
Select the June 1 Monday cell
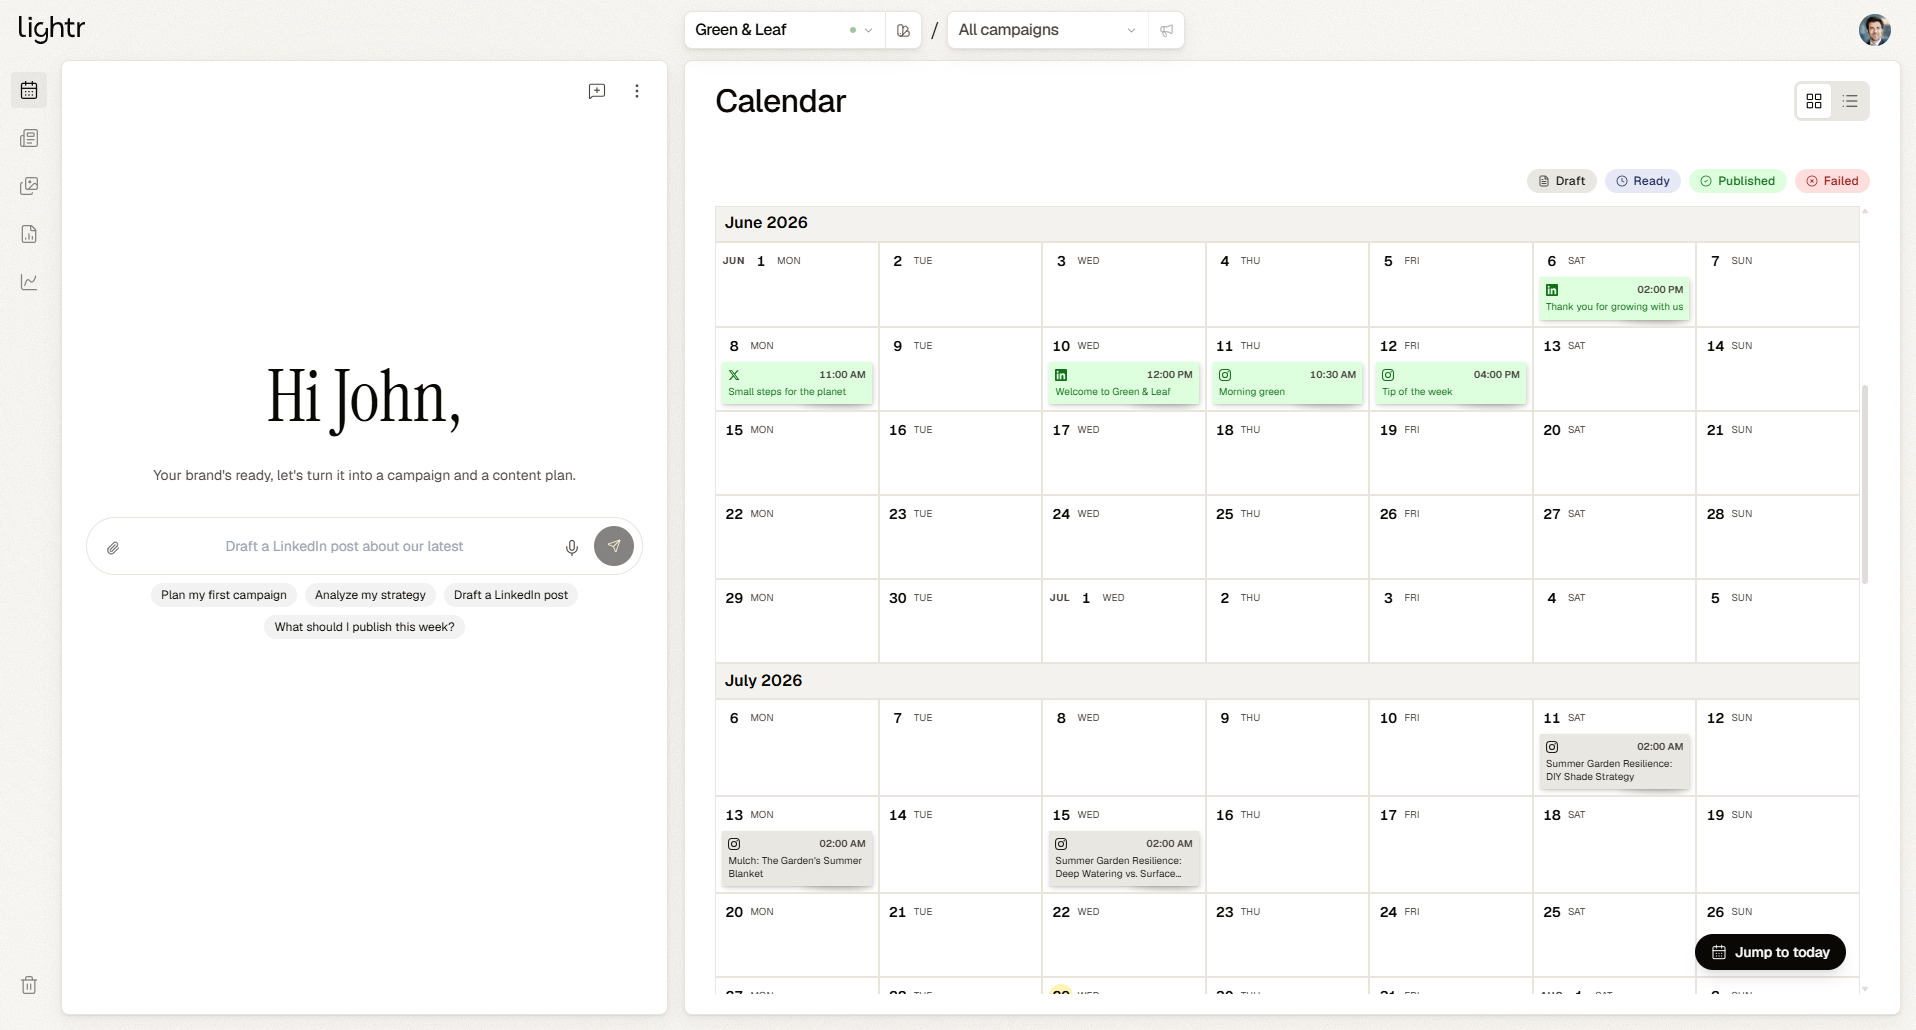click(x=797, y=284)
